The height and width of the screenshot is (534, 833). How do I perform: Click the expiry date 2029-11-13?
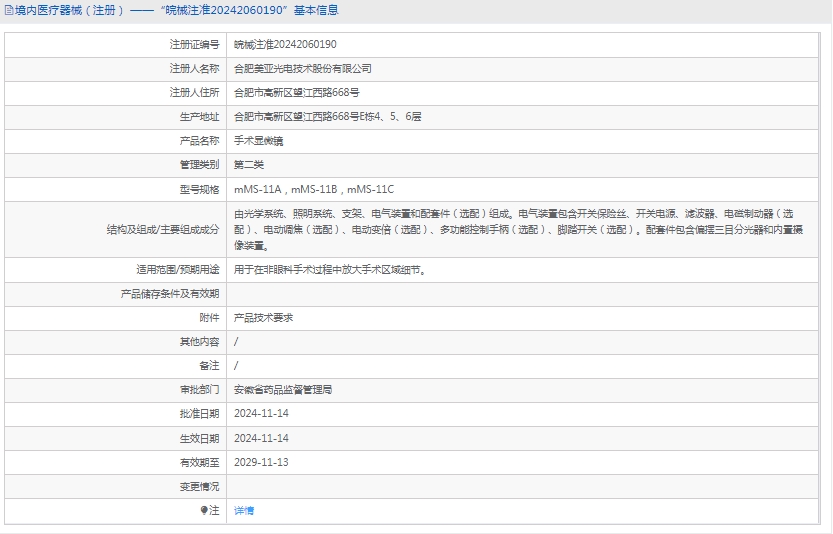coord(261,462)
